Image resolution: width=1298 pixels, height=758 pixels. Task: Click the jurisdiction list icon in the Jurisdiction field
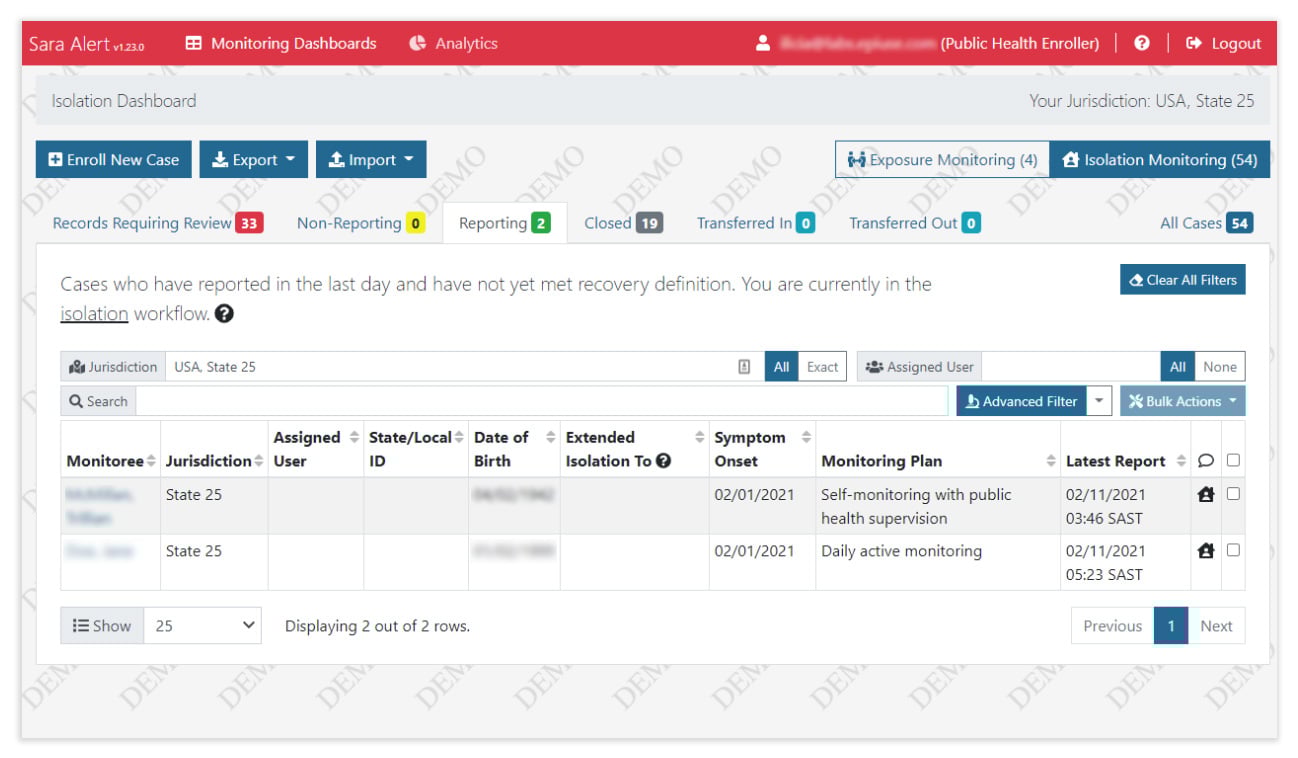pos(744,367)
